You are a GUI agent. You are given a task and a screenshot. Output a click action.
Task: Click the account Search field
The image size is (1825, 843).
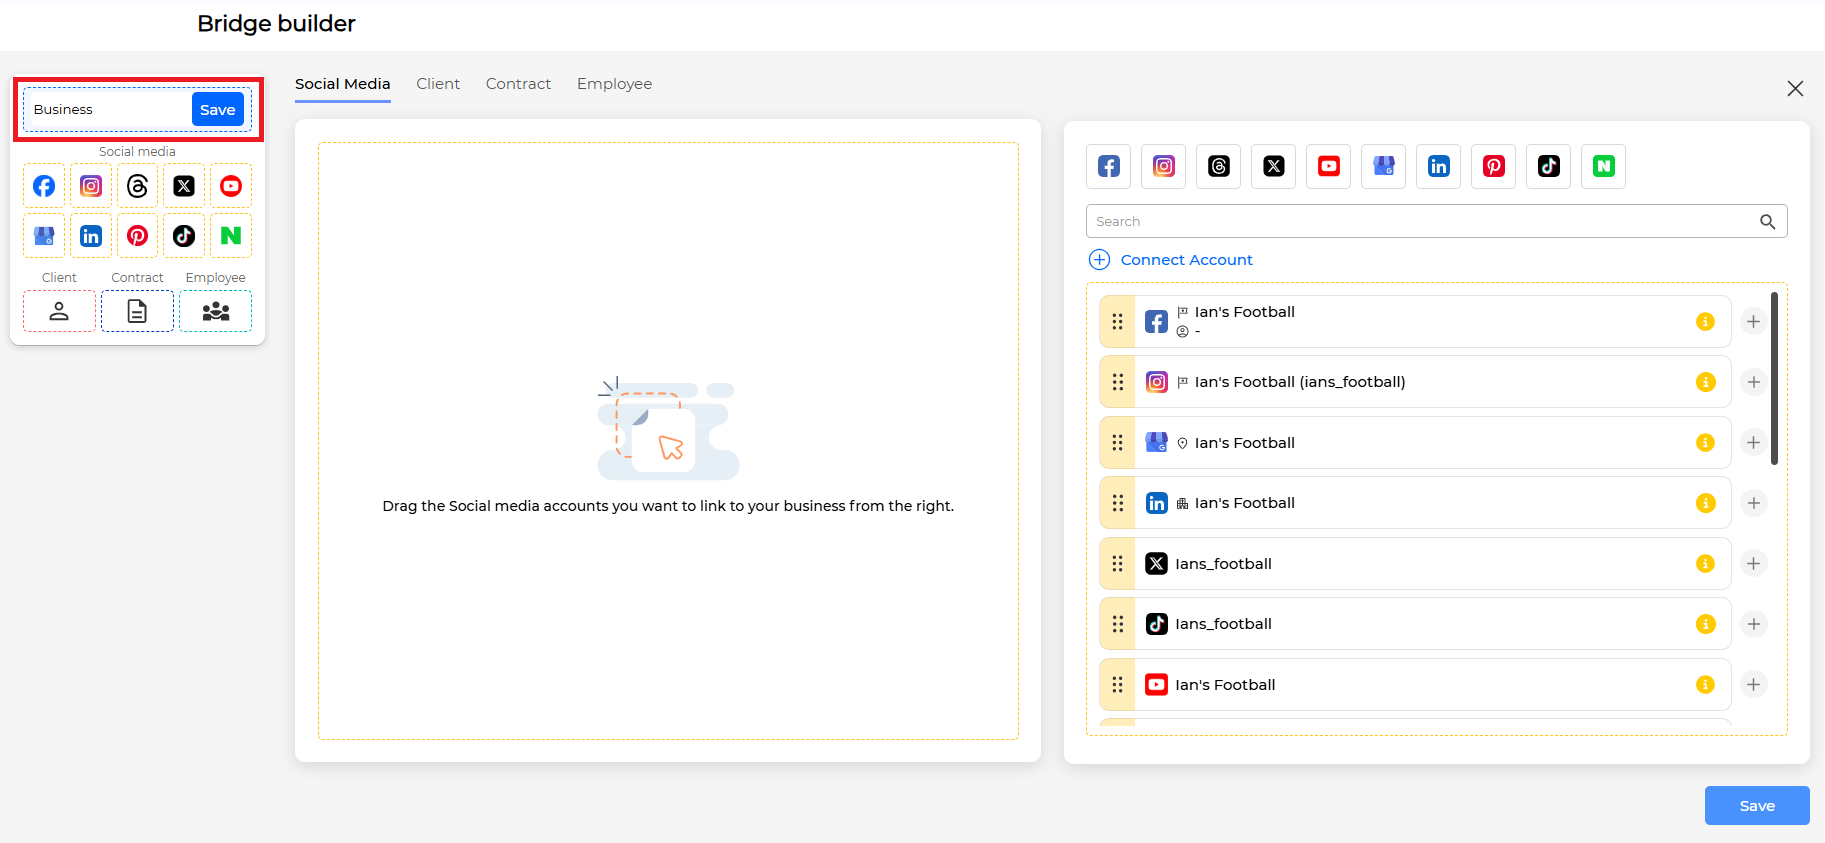click(1436, 222)
